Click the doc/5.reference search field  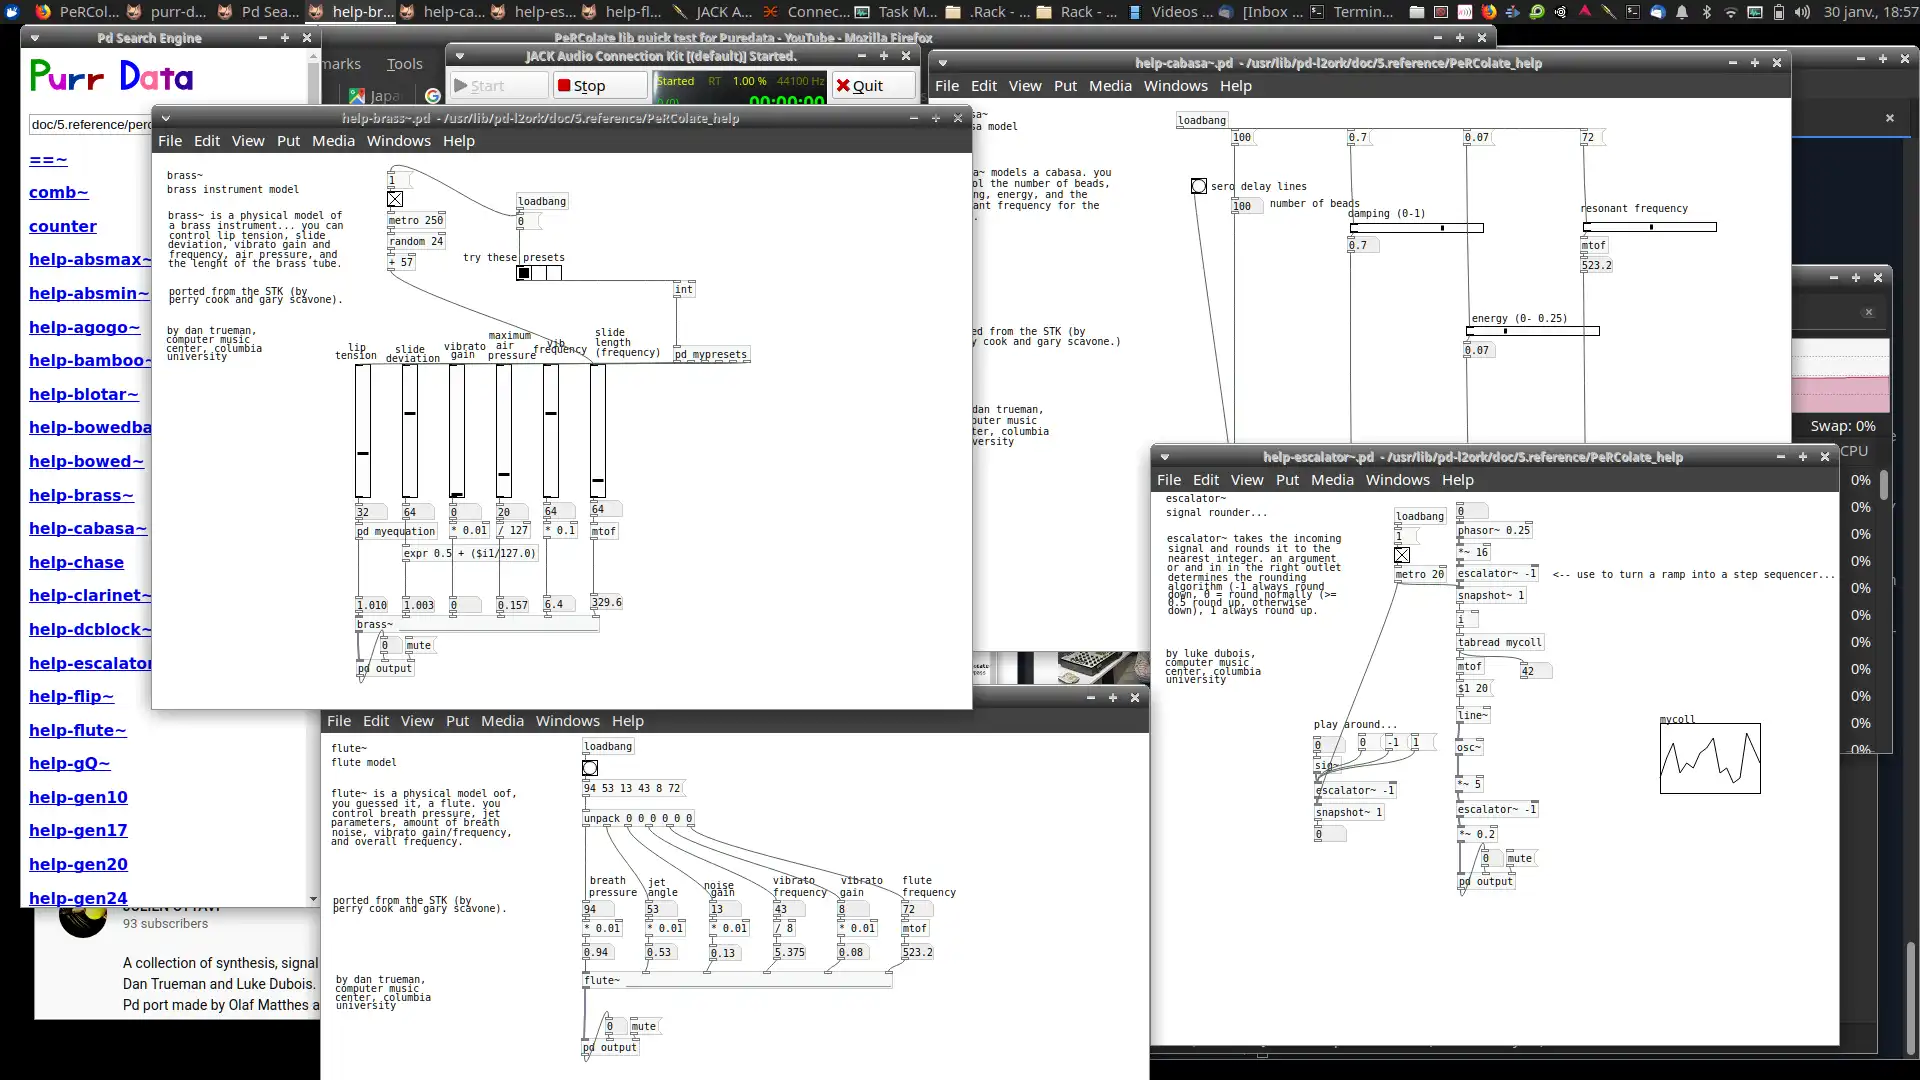[90, 125]
